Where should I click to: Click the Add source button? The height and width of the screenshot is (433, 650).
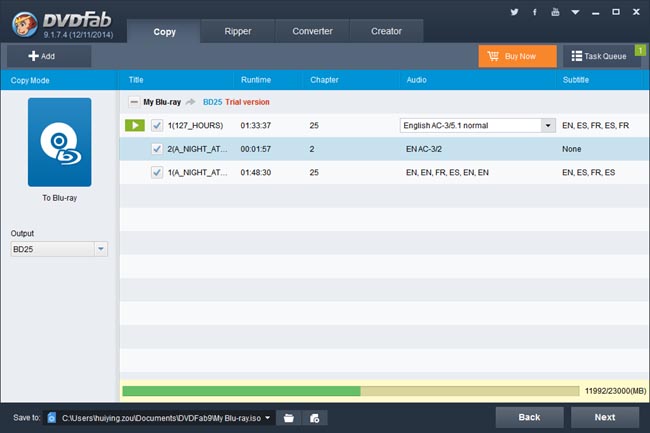(49, 56)
